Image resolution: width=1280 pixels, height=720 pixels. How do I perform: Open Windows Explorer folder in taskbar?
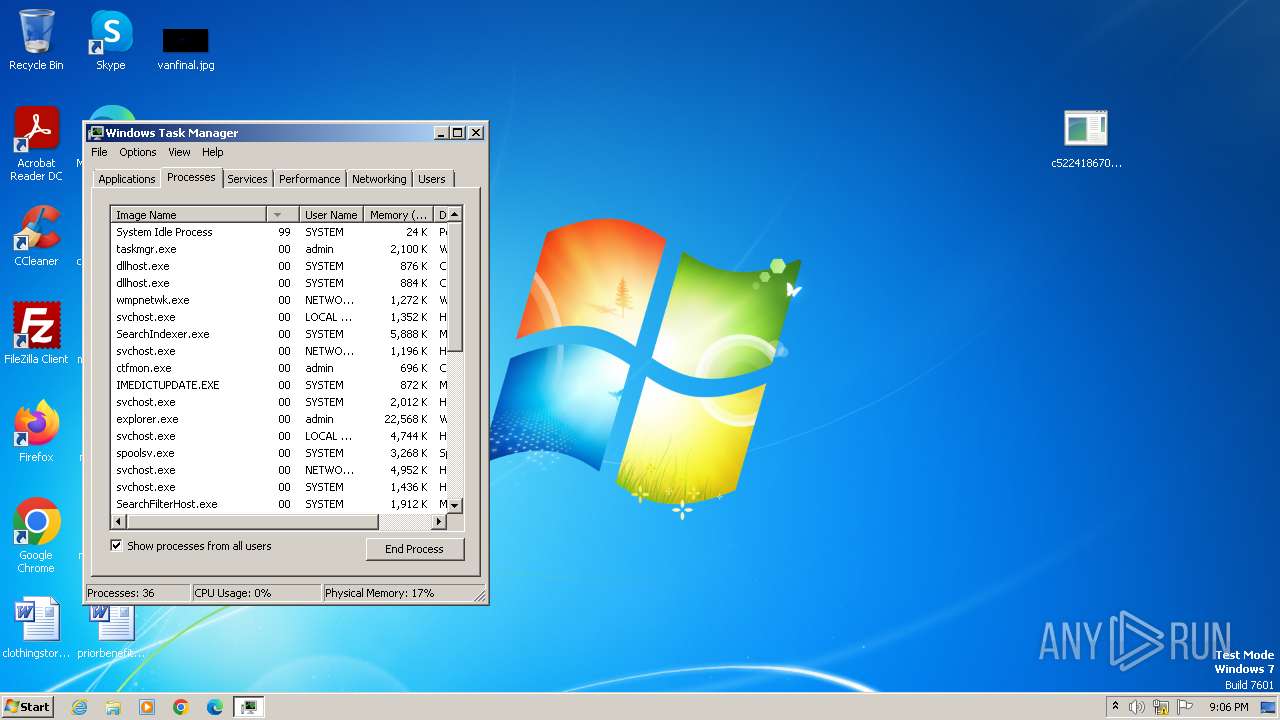(x=113, y=707)
